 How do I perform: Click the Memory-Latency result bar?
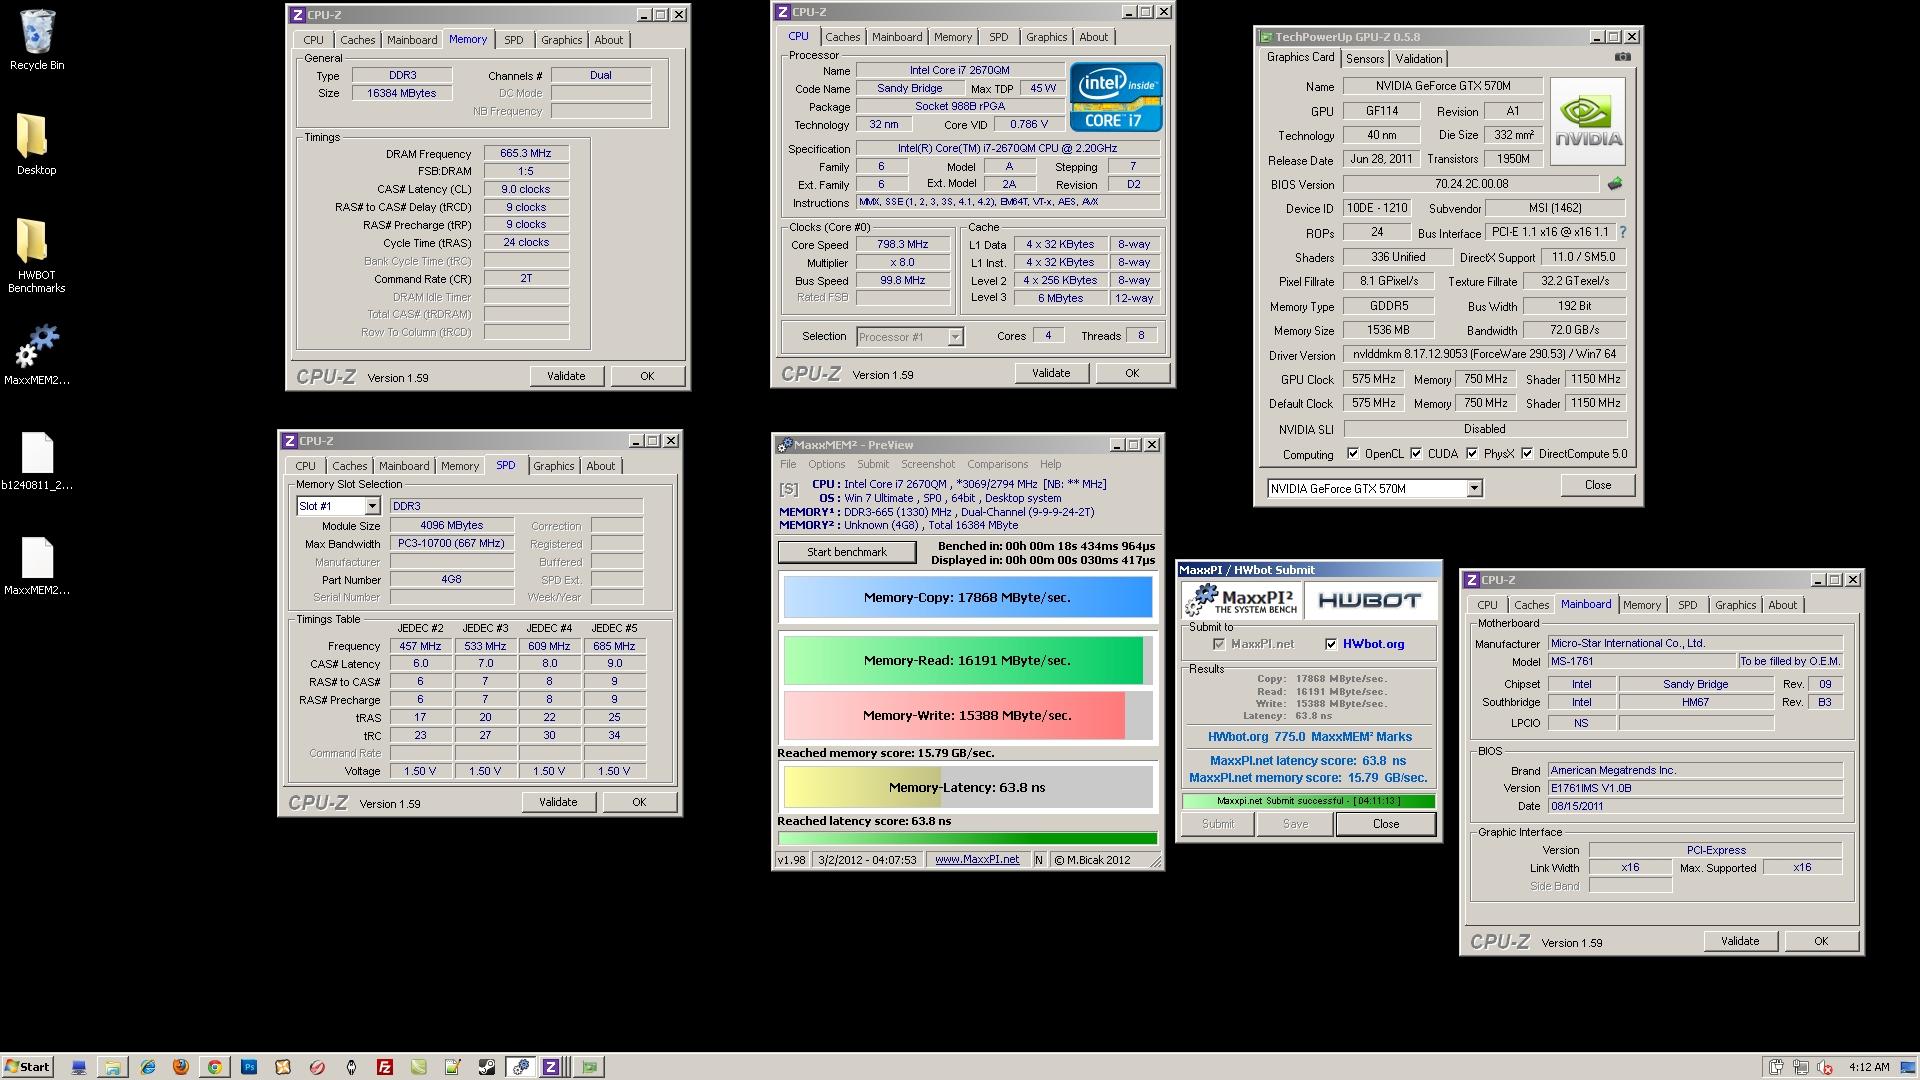[x=967, y=787]
